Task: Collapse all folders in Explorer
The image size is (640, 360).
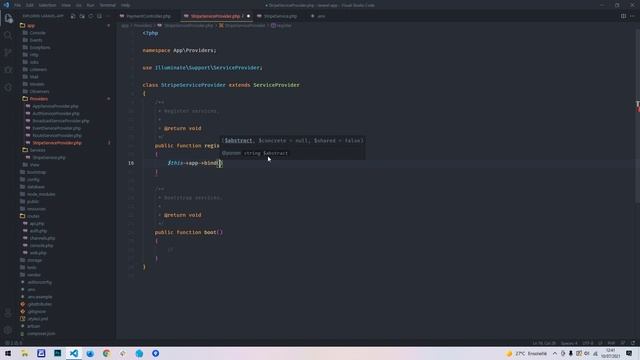Action: tap(99, 16)
